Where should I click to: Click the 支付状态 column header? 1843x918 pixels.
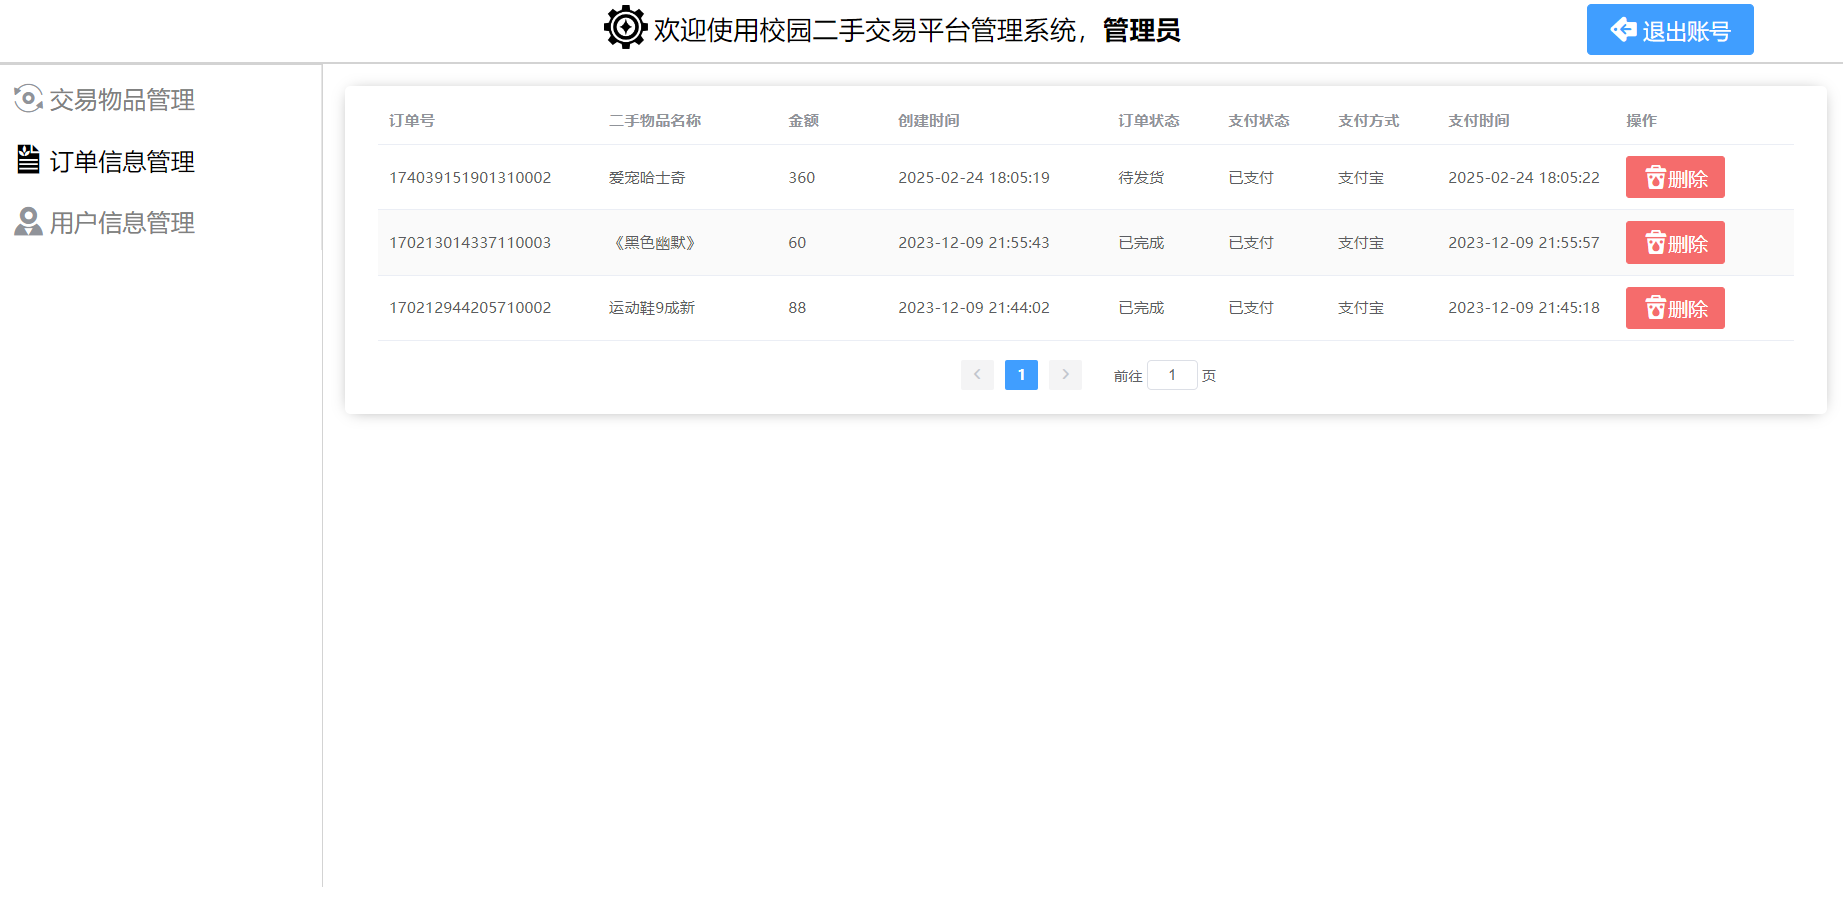(x=1259, y=120)
